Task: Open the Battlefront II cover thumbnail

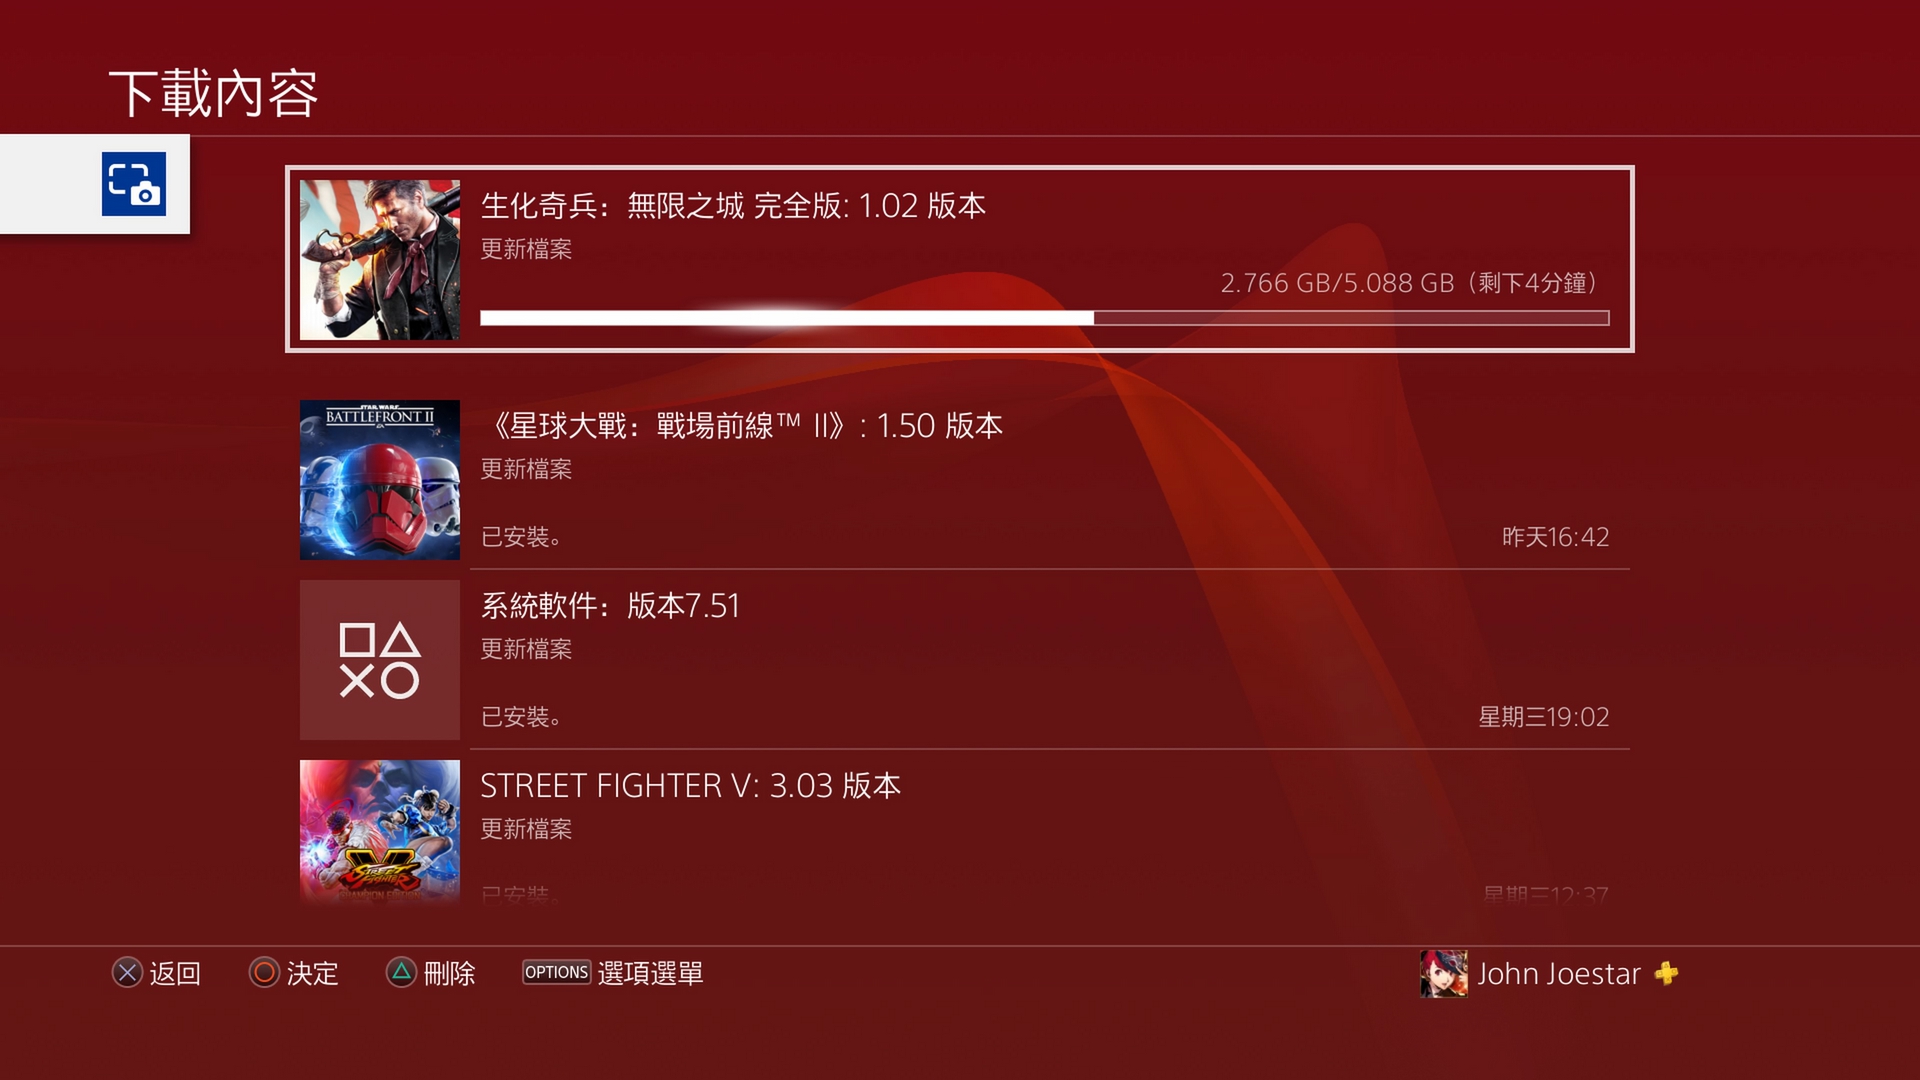Action: click(380, 480)
